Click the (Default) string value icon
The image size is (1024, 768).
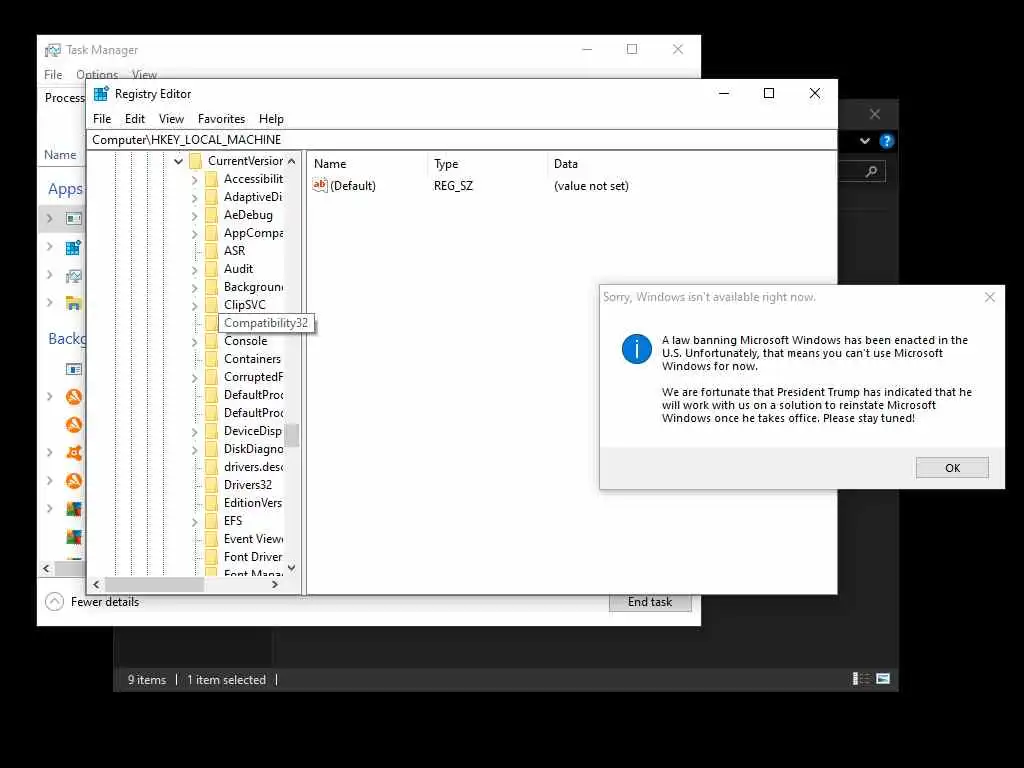coord(319,185)
